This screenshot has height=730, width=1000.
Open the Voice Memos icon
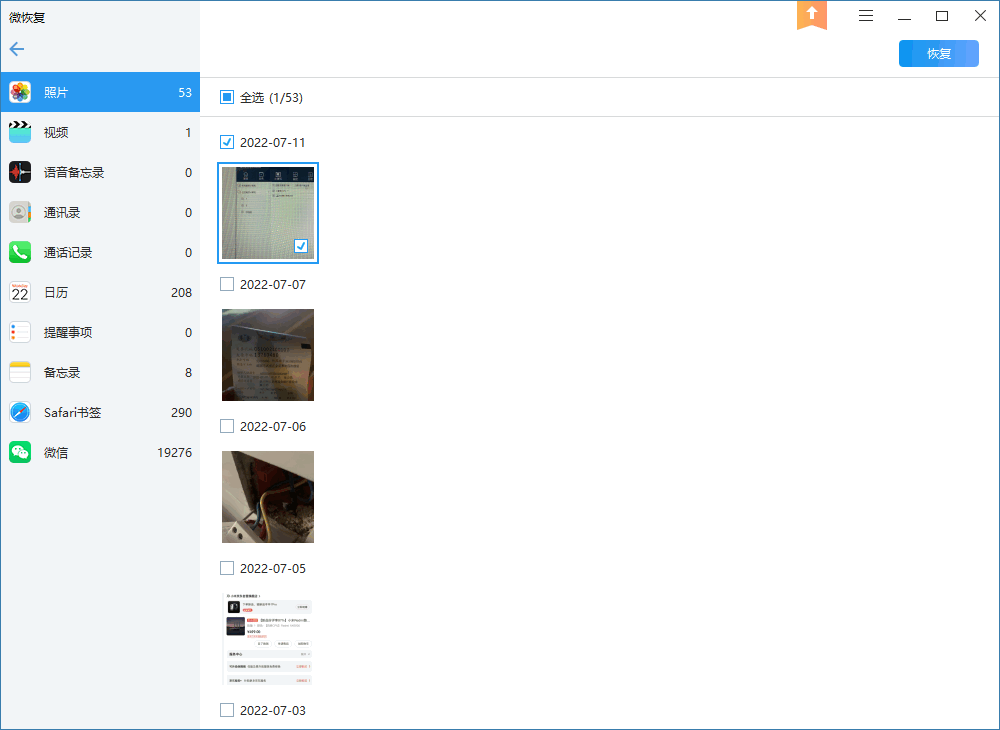(x=20, y=173)
